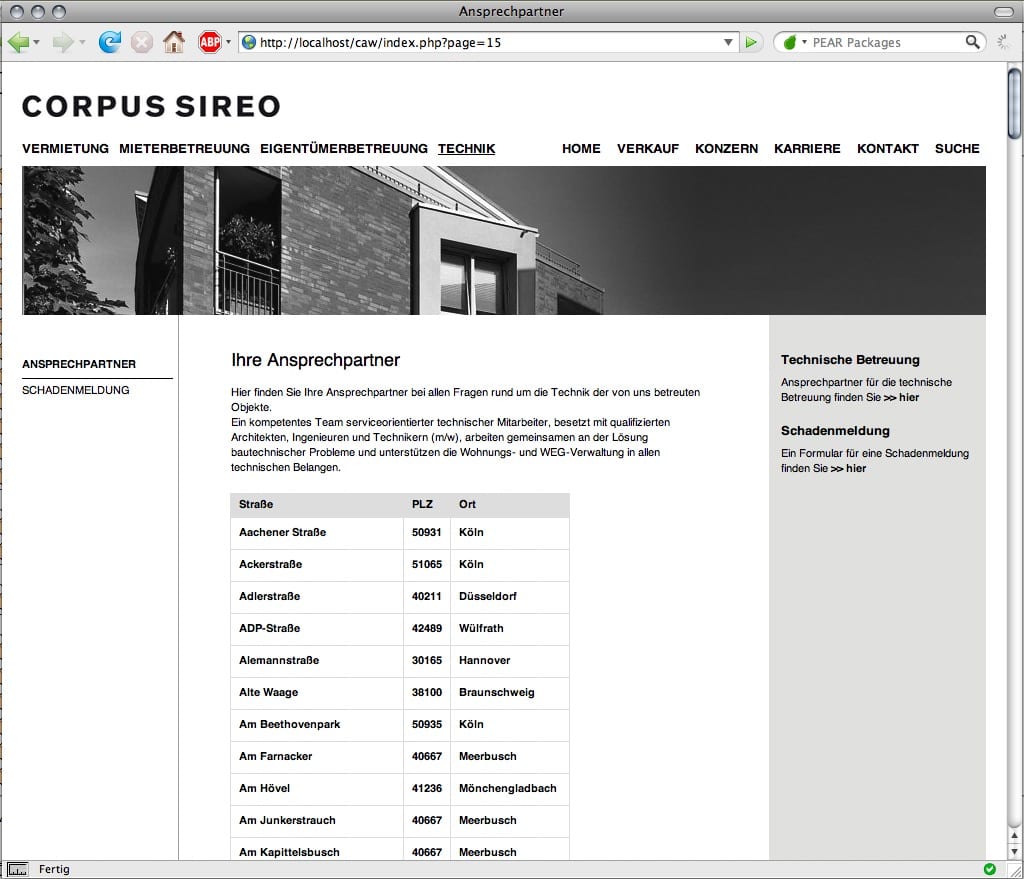Click the globe site icon in URL bar
The height and width of the screenshot is (879, 1024).
pyautogui.click(x=249, y=42)
